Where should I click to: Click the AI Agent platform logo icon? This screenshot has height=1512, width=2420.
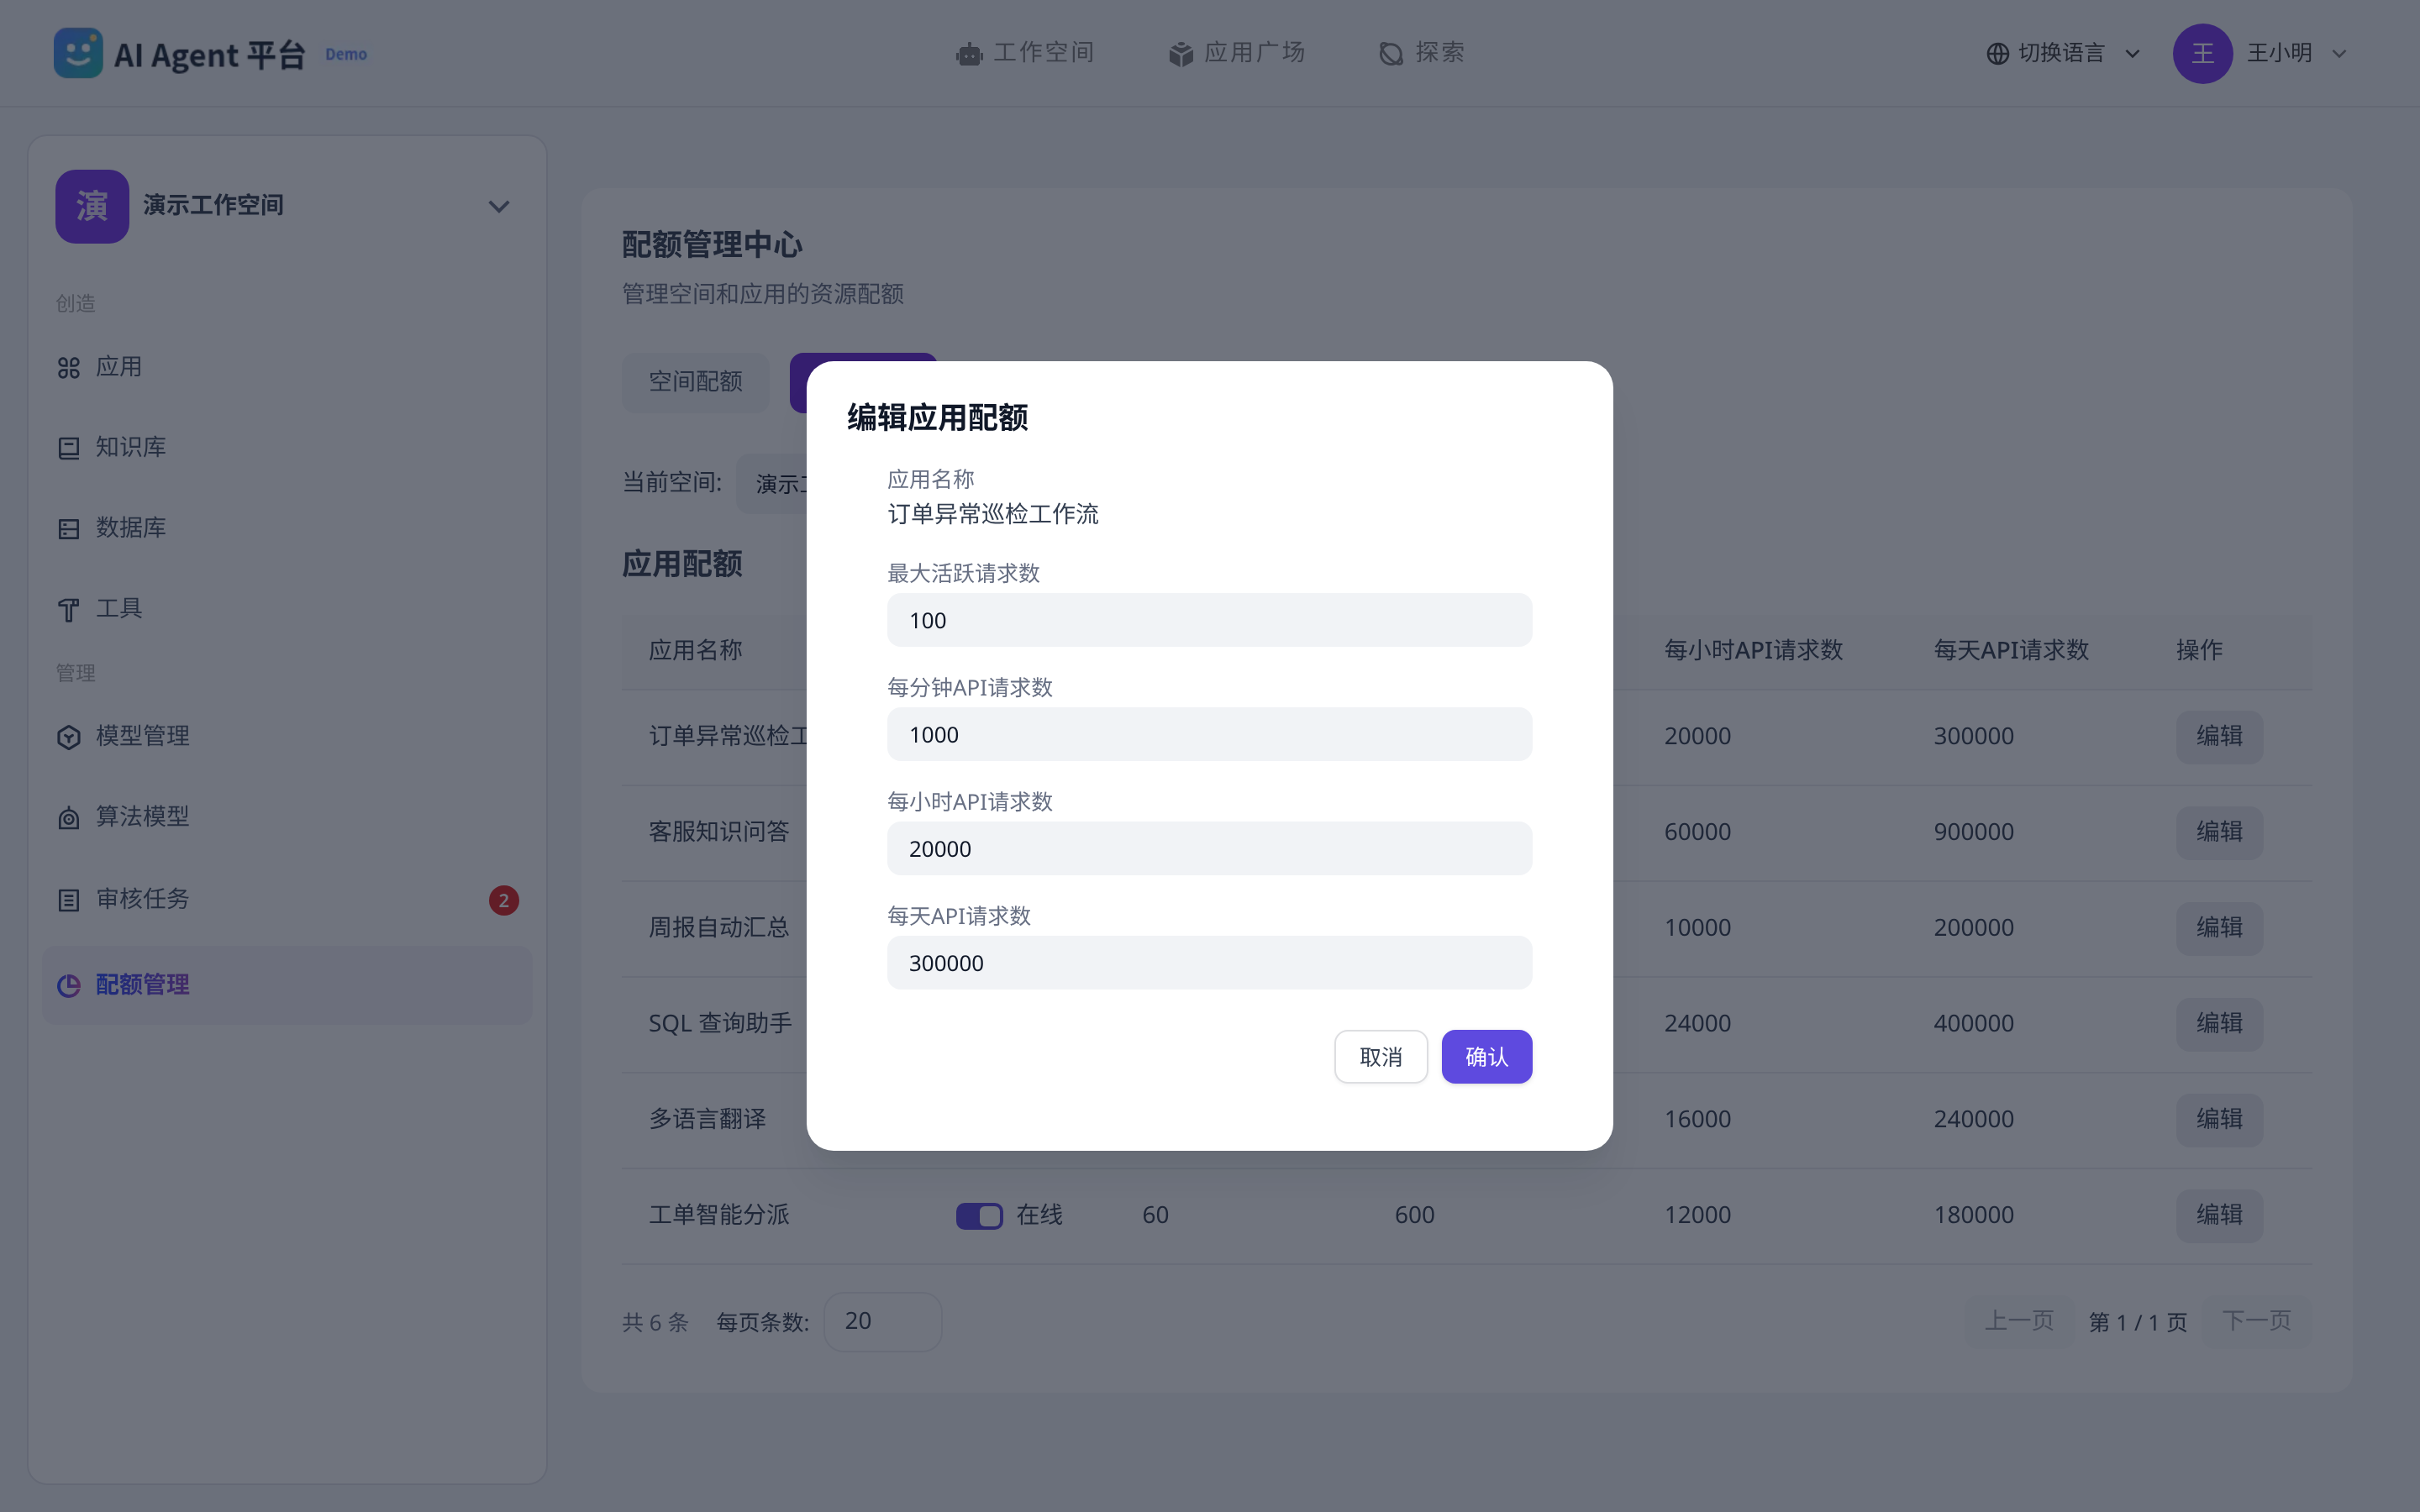(x=78, y=53)
